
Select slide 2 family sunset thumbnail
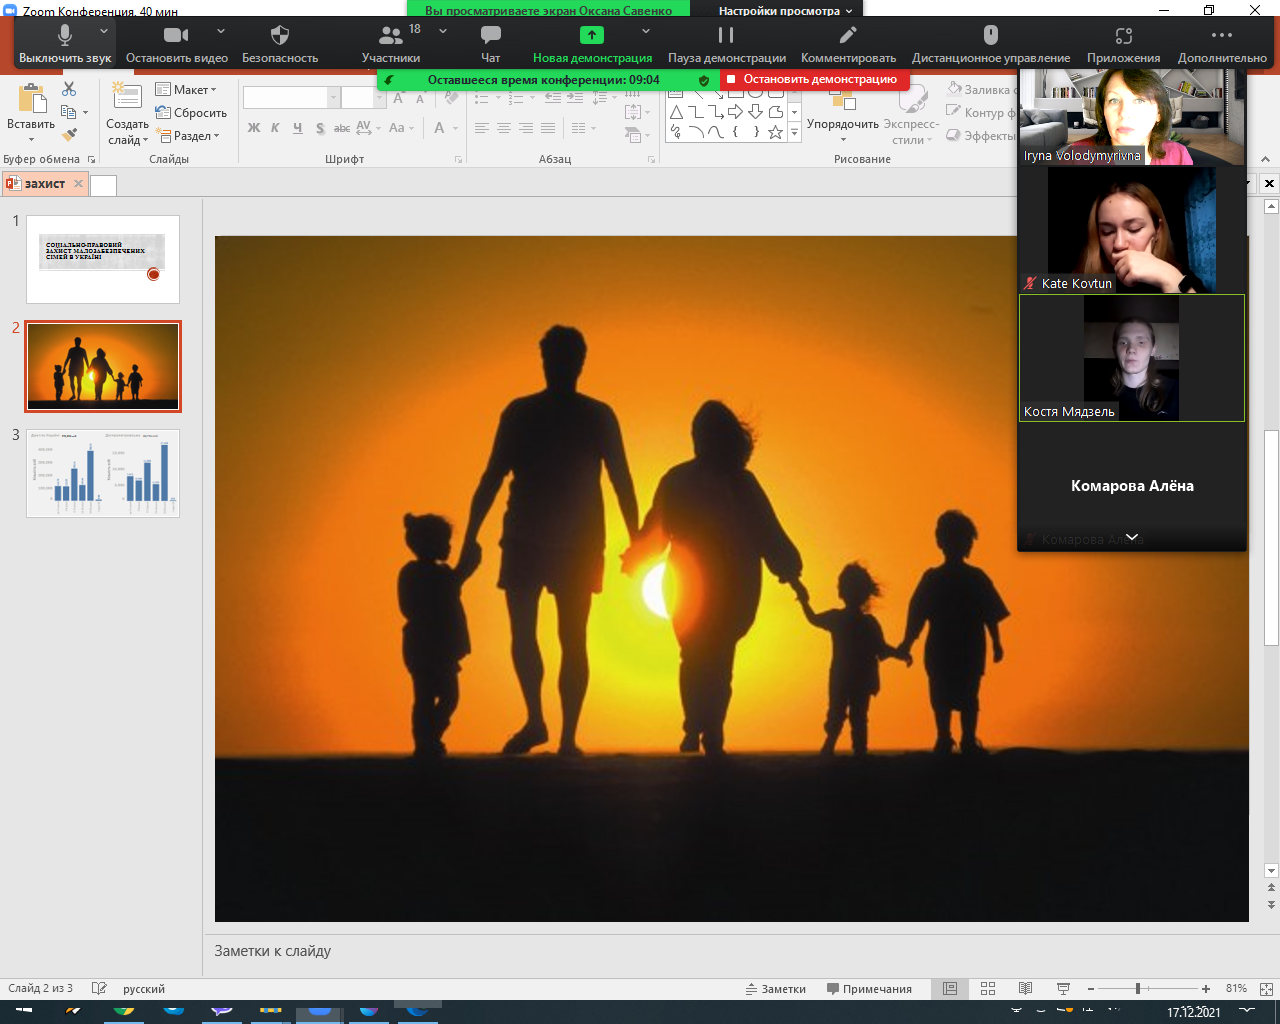(x=103, y=366)
